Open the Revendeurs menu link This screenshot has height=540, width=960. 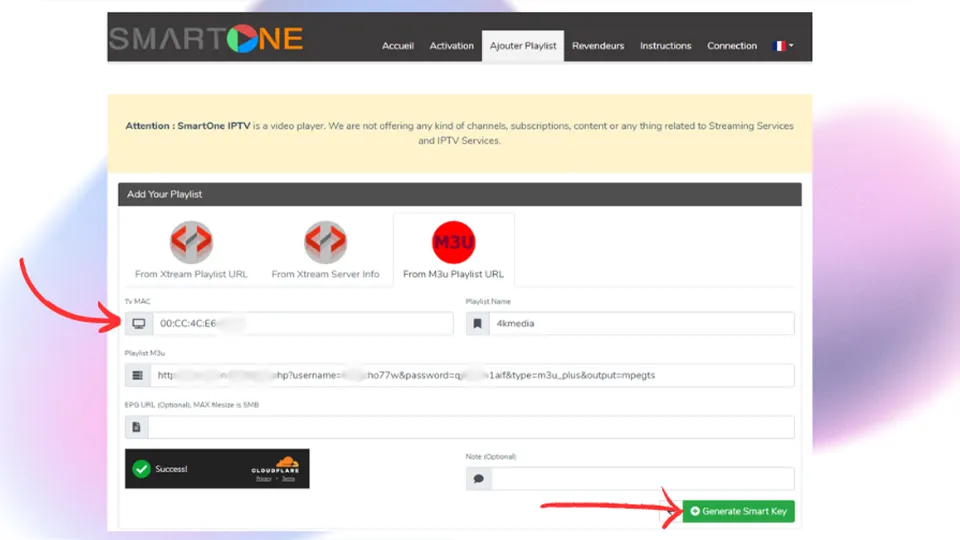point(598,46)
